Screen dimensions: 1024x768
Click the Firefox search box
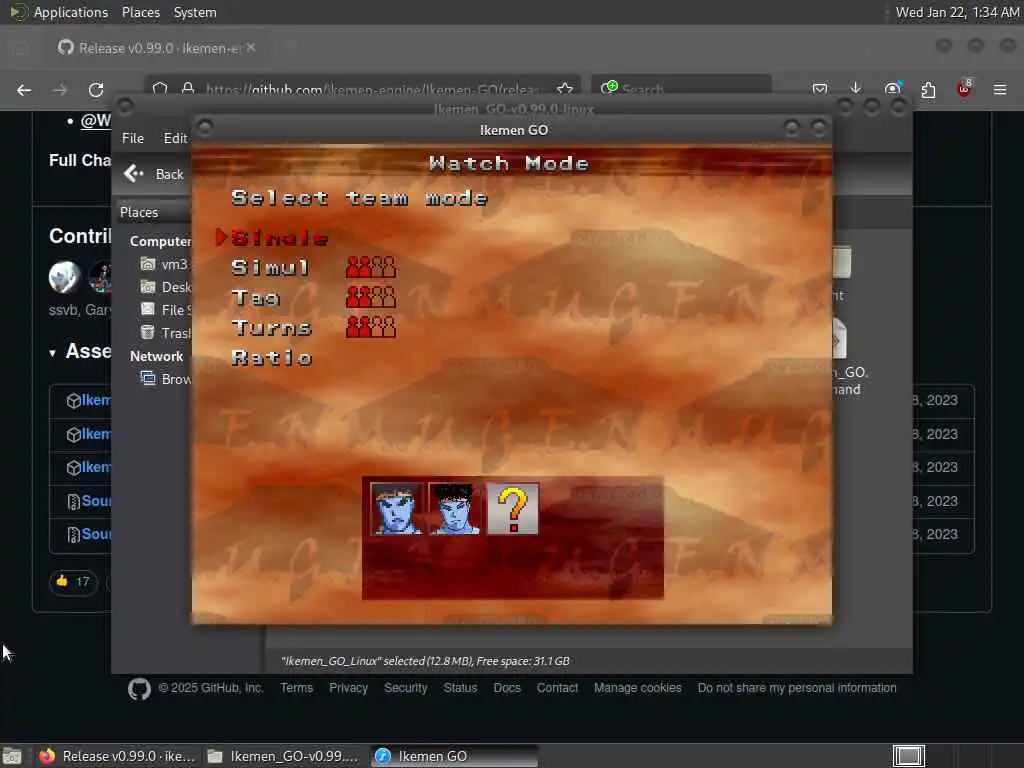point(681,88)
